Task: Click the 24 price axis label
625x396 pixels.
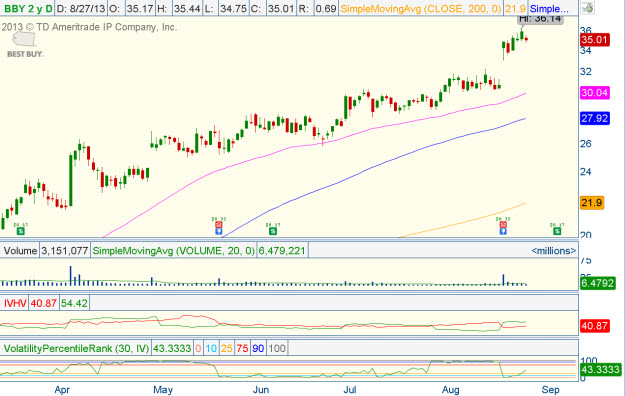Action: (586, 172)
